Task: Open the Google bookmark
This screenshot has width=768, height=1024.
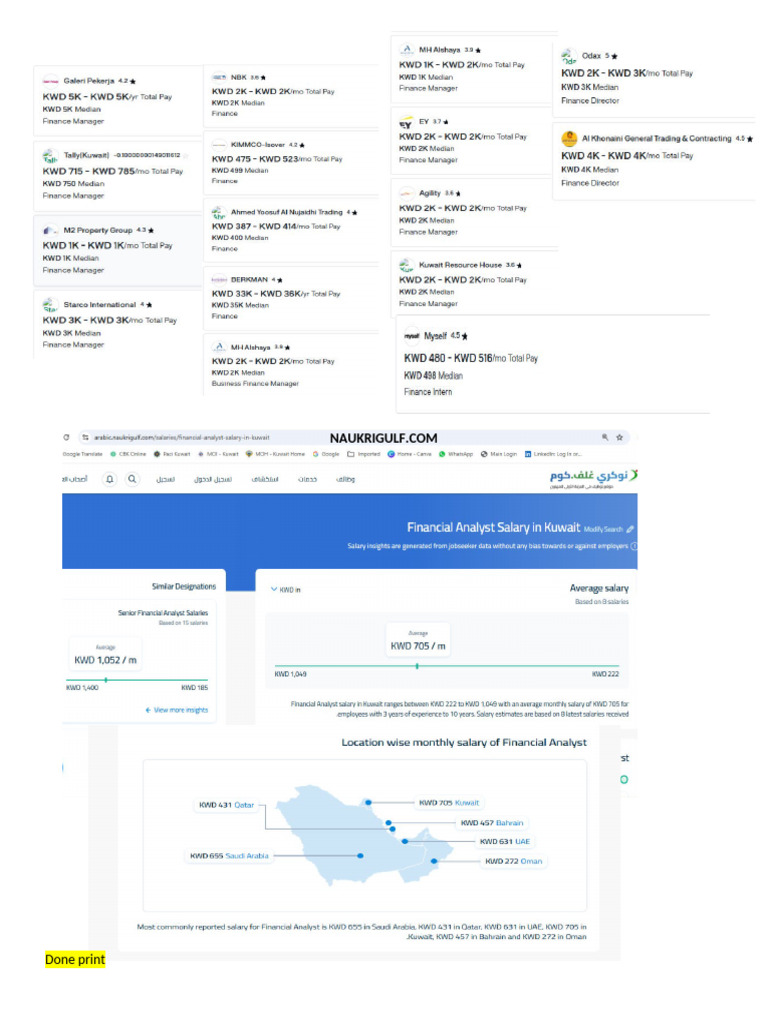Action: click(x=326, y=454)
